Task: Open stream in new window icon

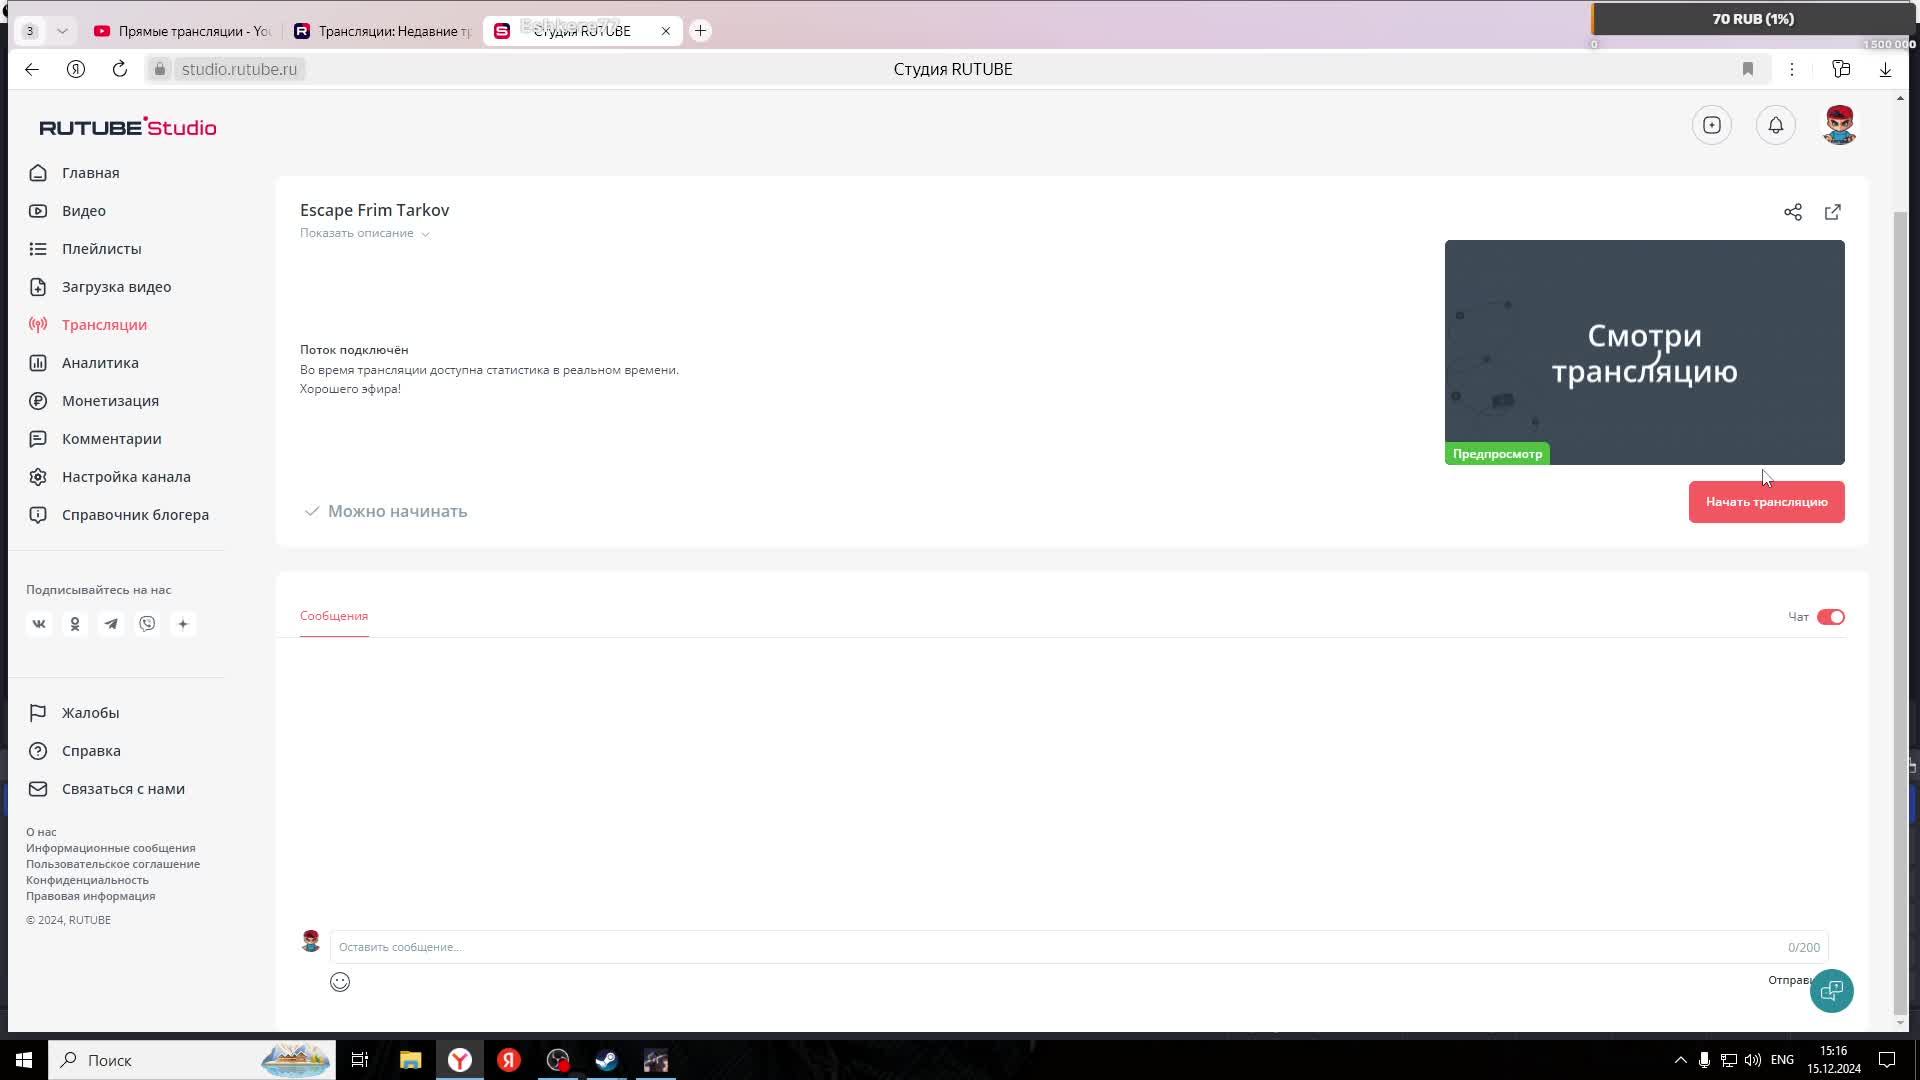Action: pyautogui.click(x=1832, y=212)
